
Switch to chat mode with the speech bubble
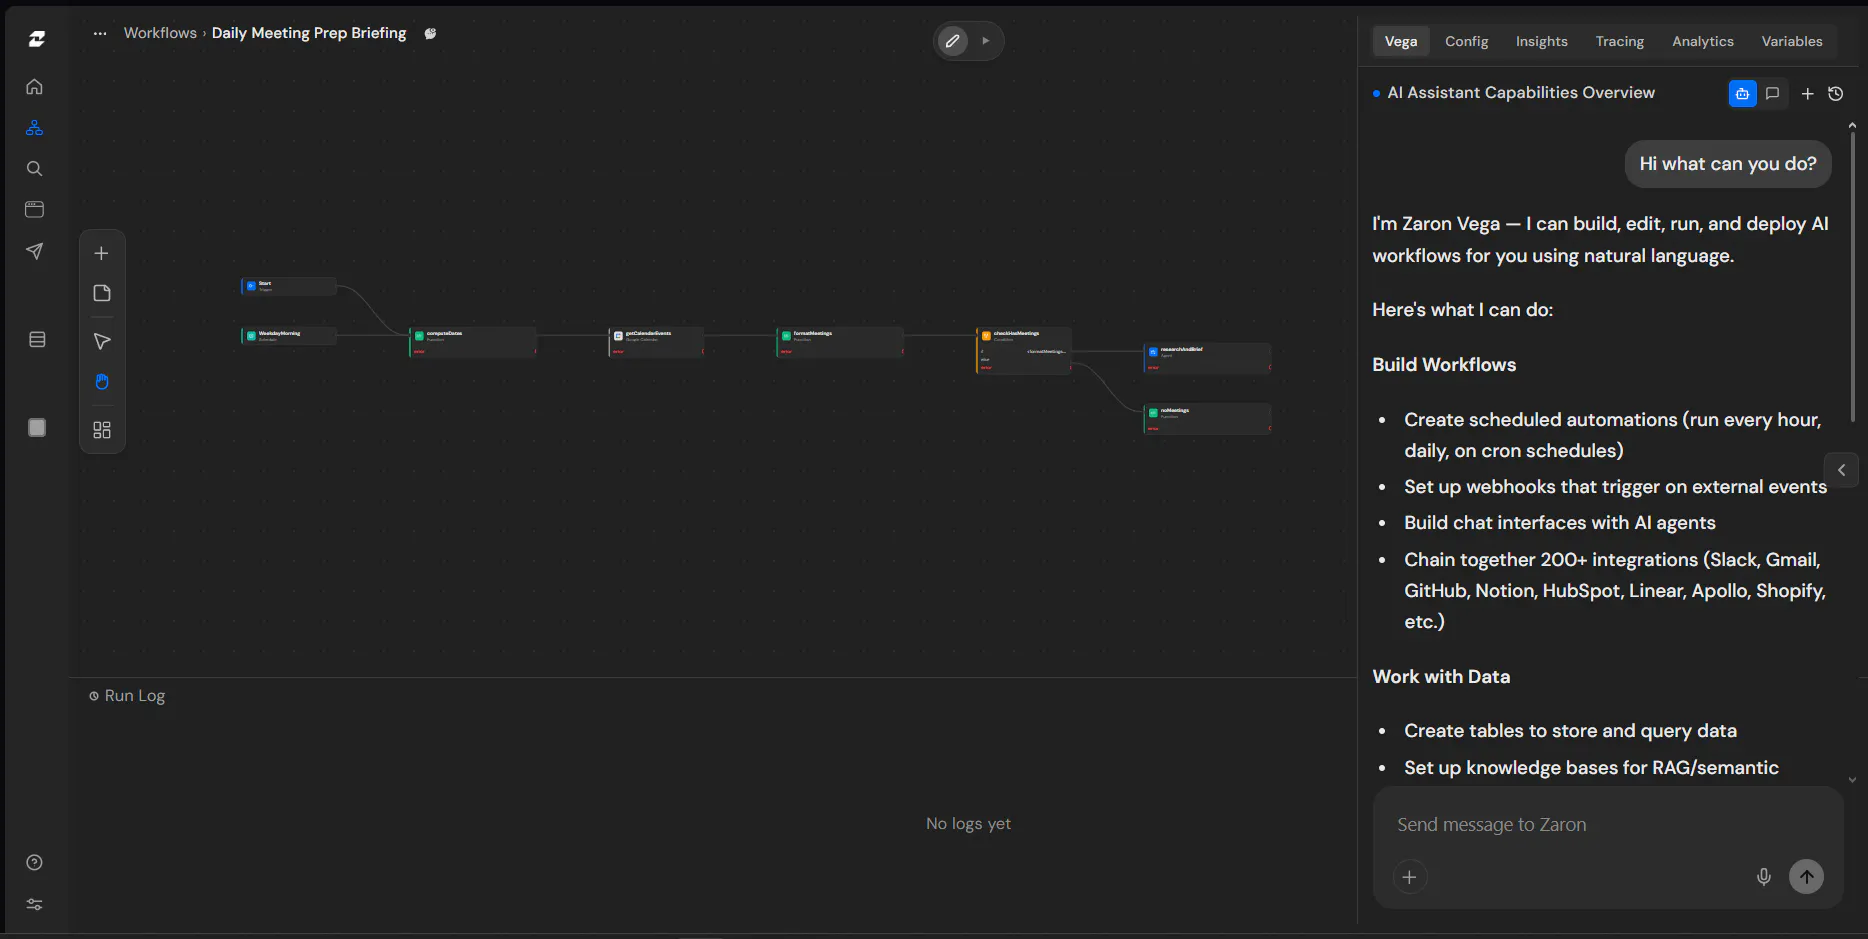(1773, 94)
